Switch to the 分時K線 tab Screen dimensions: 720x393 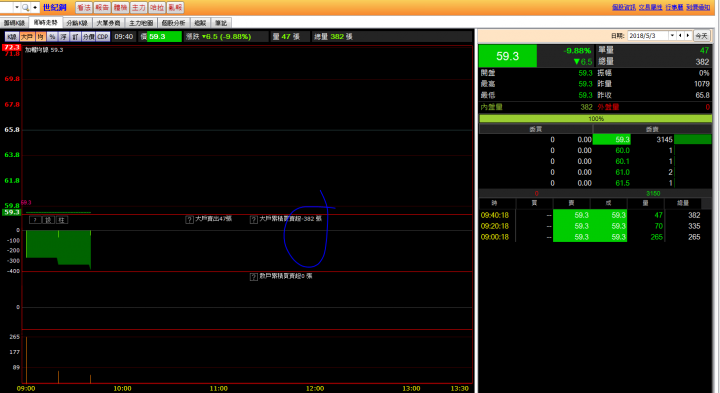pyautogui.click(x=77, y=23)
